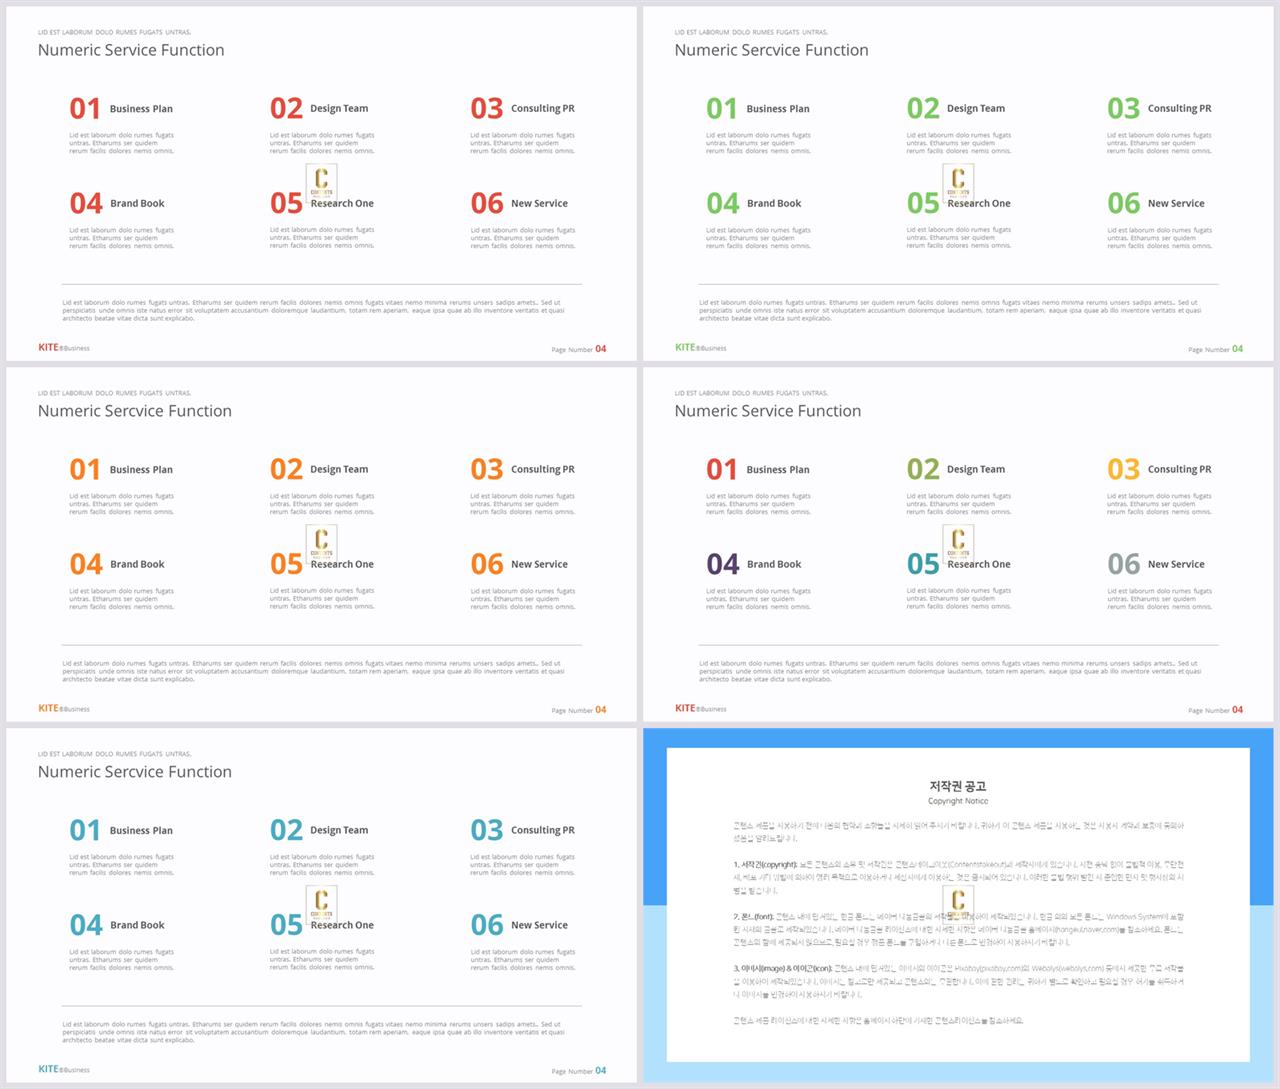This screenshot has width=1280, height=1089.
Task: Select 'Business Plan' on the green-numbered slide
Action: (x=778, y=109)
